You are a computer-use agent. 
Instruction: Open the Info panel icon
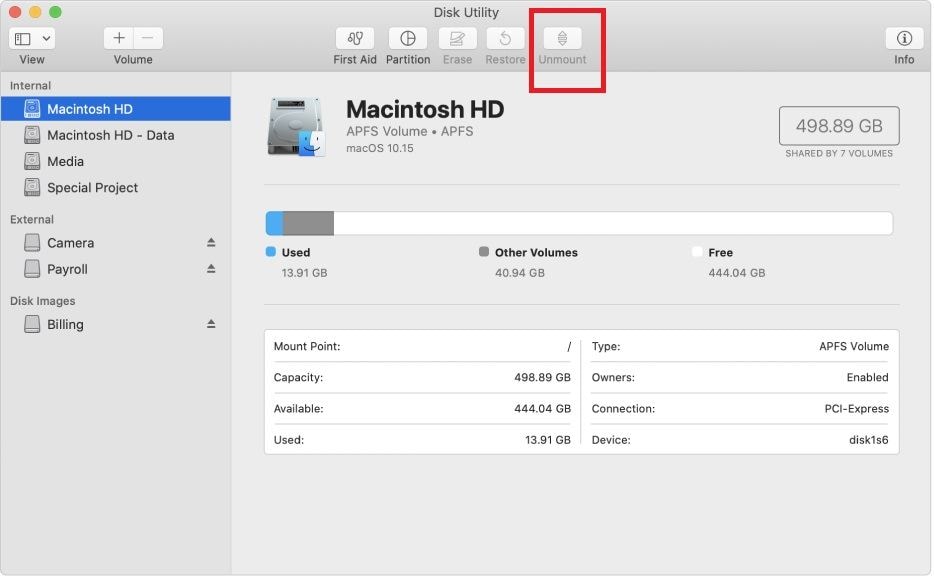point(904,39)
